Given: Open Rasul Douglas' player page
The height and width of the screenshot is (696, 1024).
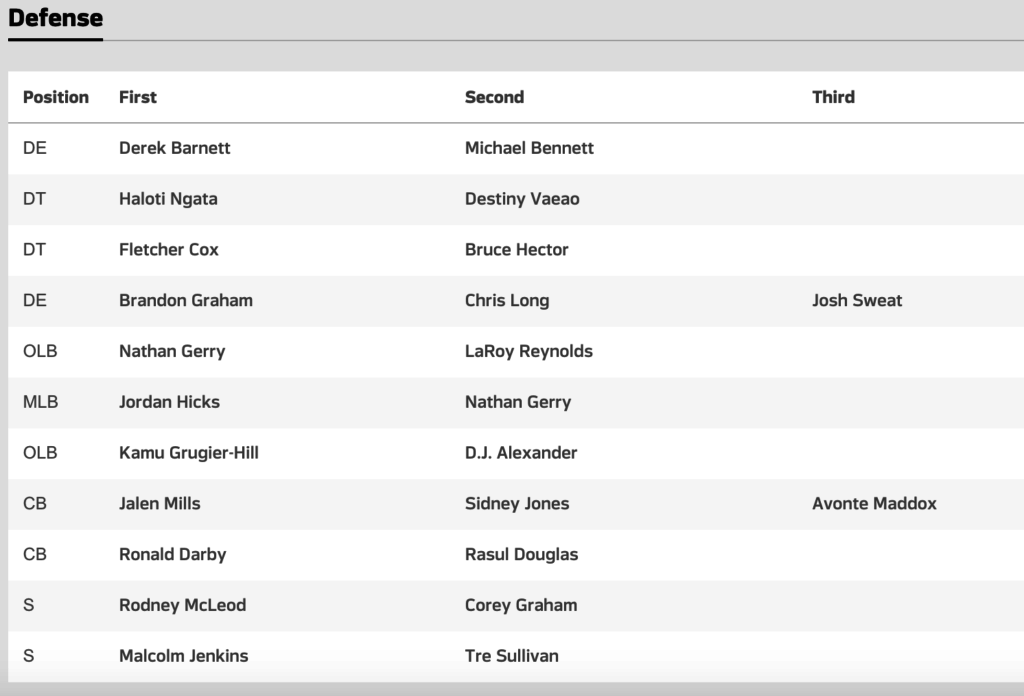Looking at the screenshot, I should 521,555.
